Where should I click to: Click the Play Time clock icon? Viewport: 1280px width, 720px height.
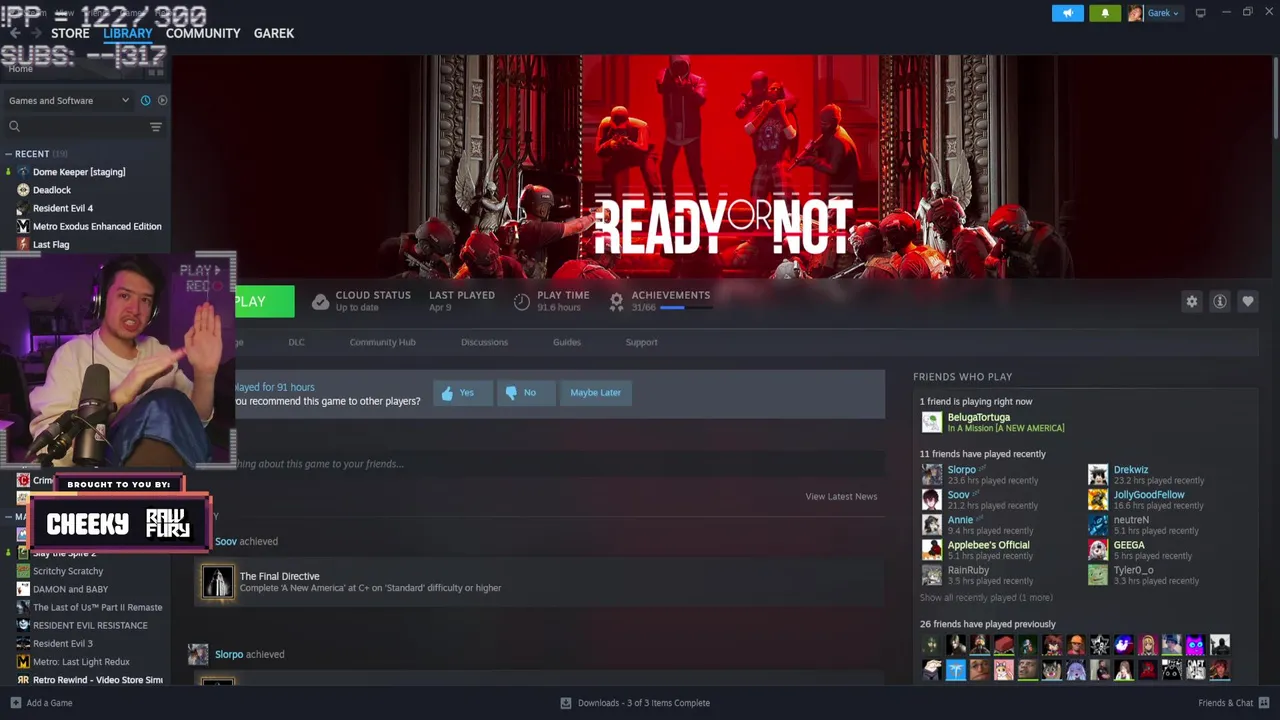[521, 301]
